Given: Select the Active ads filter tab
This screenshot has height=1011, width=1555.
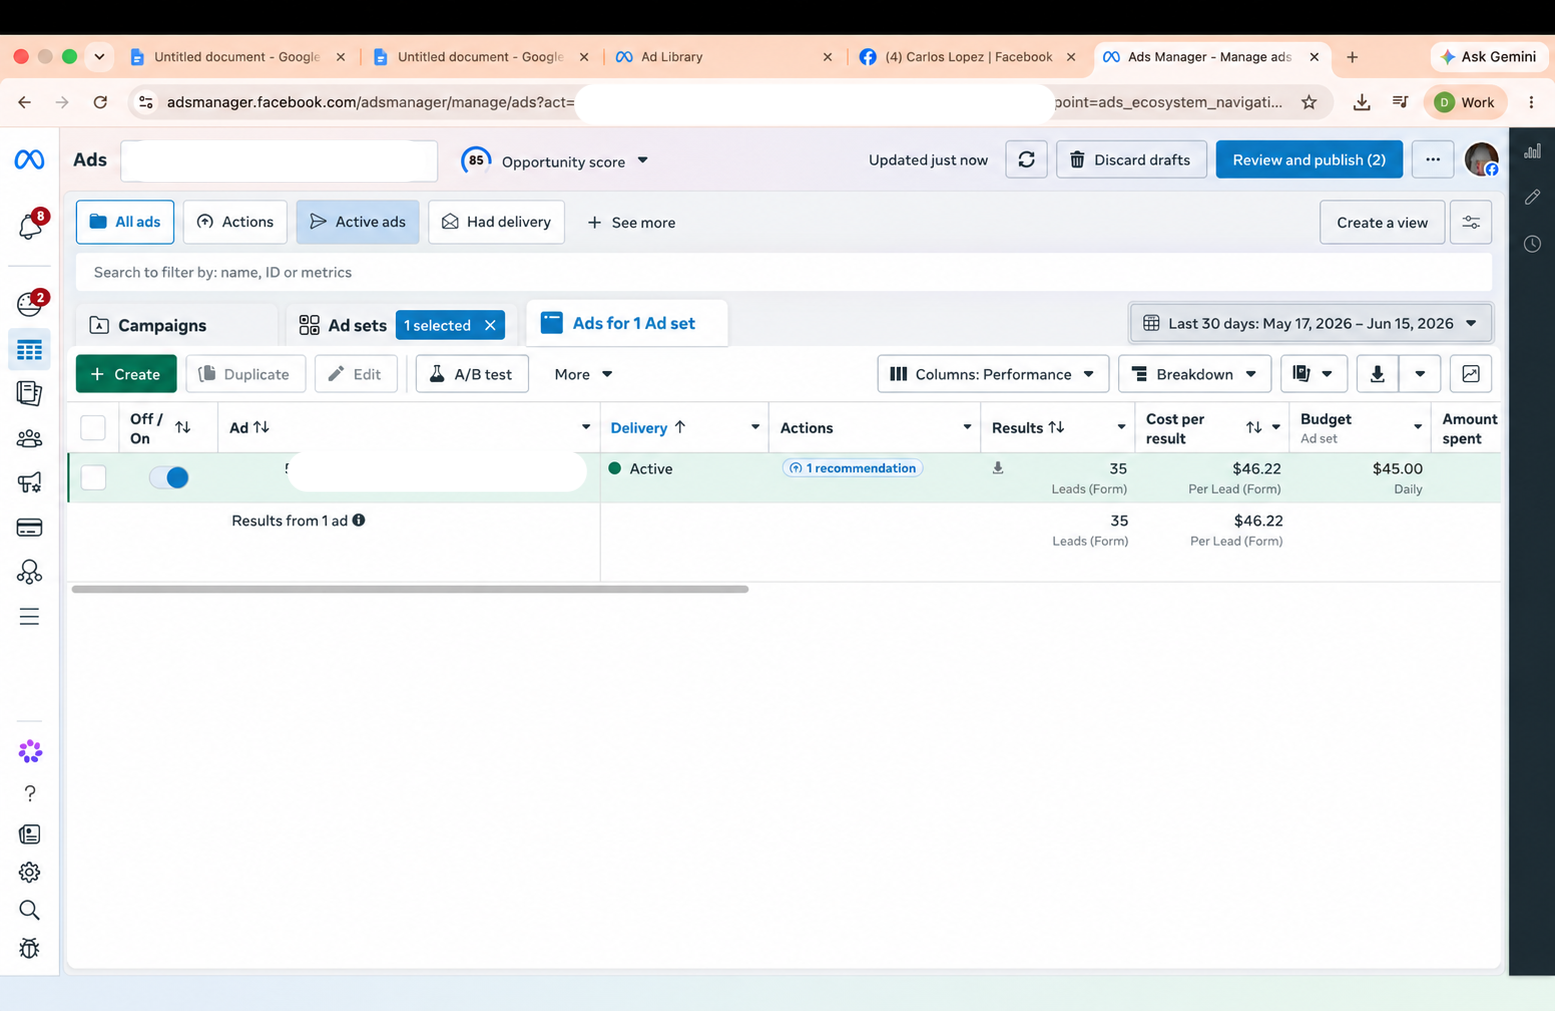Looking at the screenshot, I should click(357, 222).
